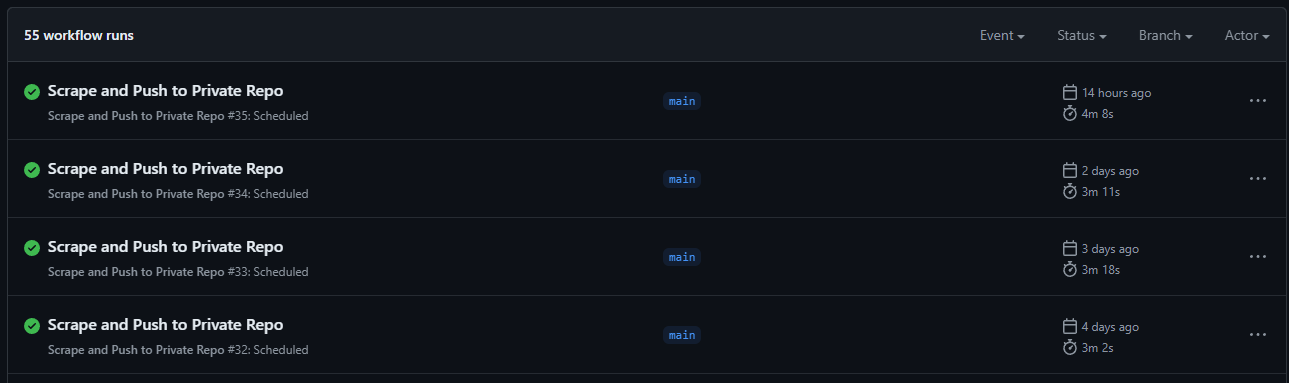This screenshot has width=1289, height=383.
Task: Click the '4m 8s' duration text
Action: coord(1097,113)
